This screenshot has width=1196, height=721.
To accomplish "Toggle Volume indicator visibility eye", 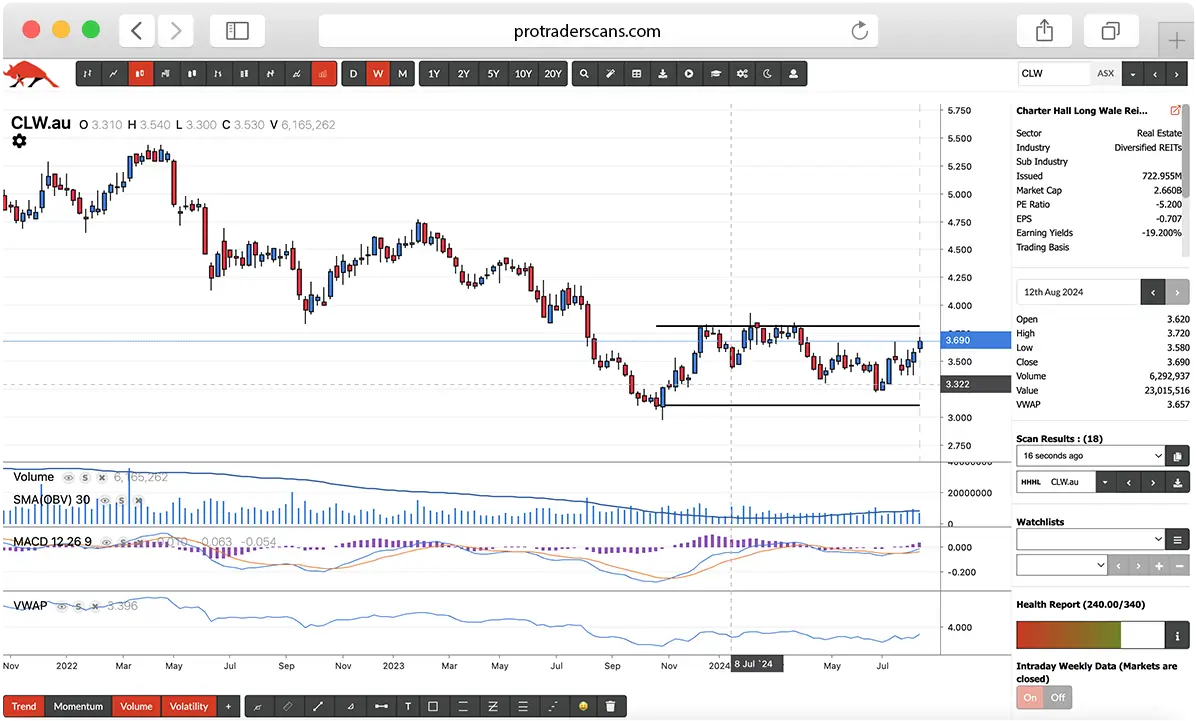I will point(68,478).
